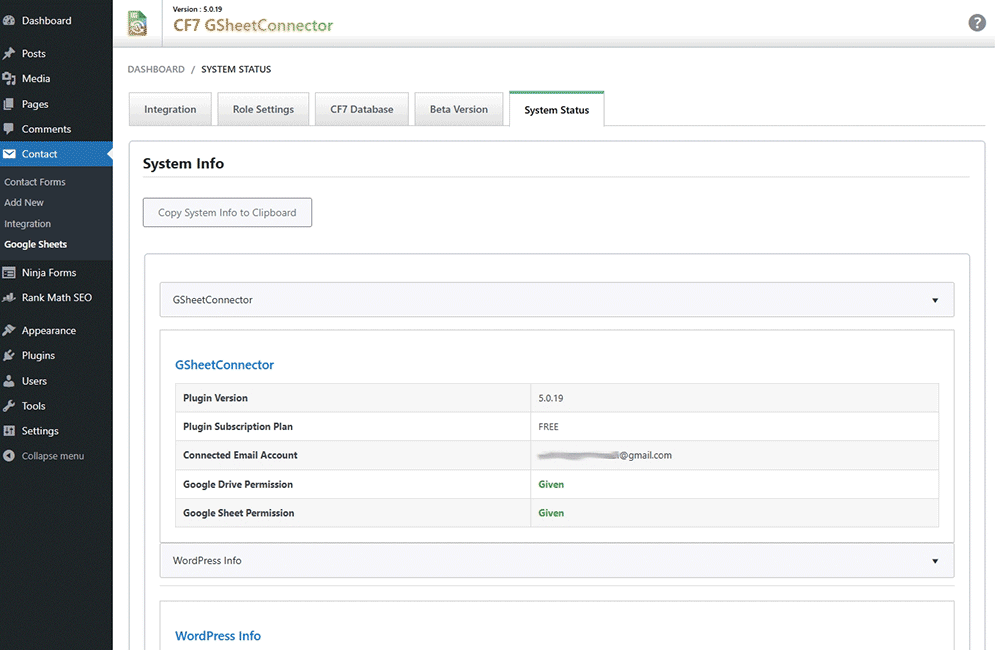Click the Users person icon
The width and height of the screenshot is (1000, 650).
tap(9, 381)
